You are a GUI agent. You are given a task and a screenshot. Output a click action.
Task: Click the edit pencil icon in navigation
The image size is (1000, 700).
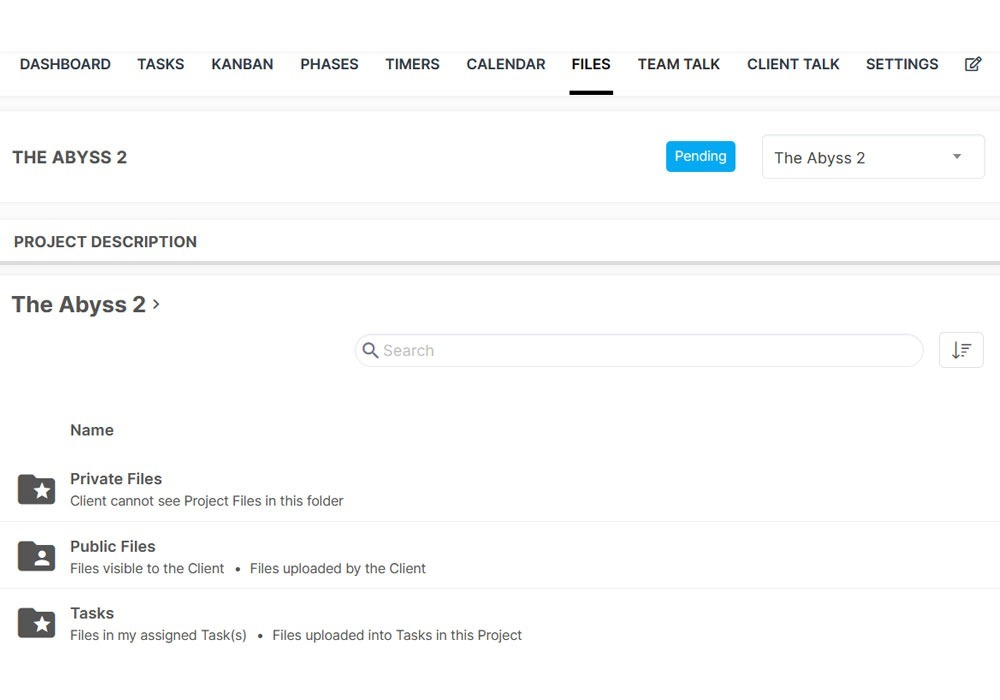point(972,64)
